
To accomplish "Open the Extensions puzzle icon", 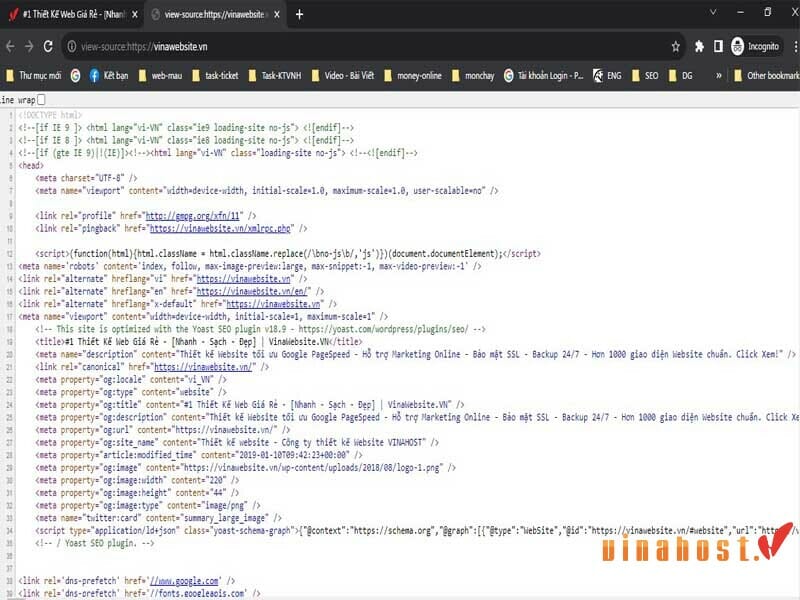I will 699,46.
